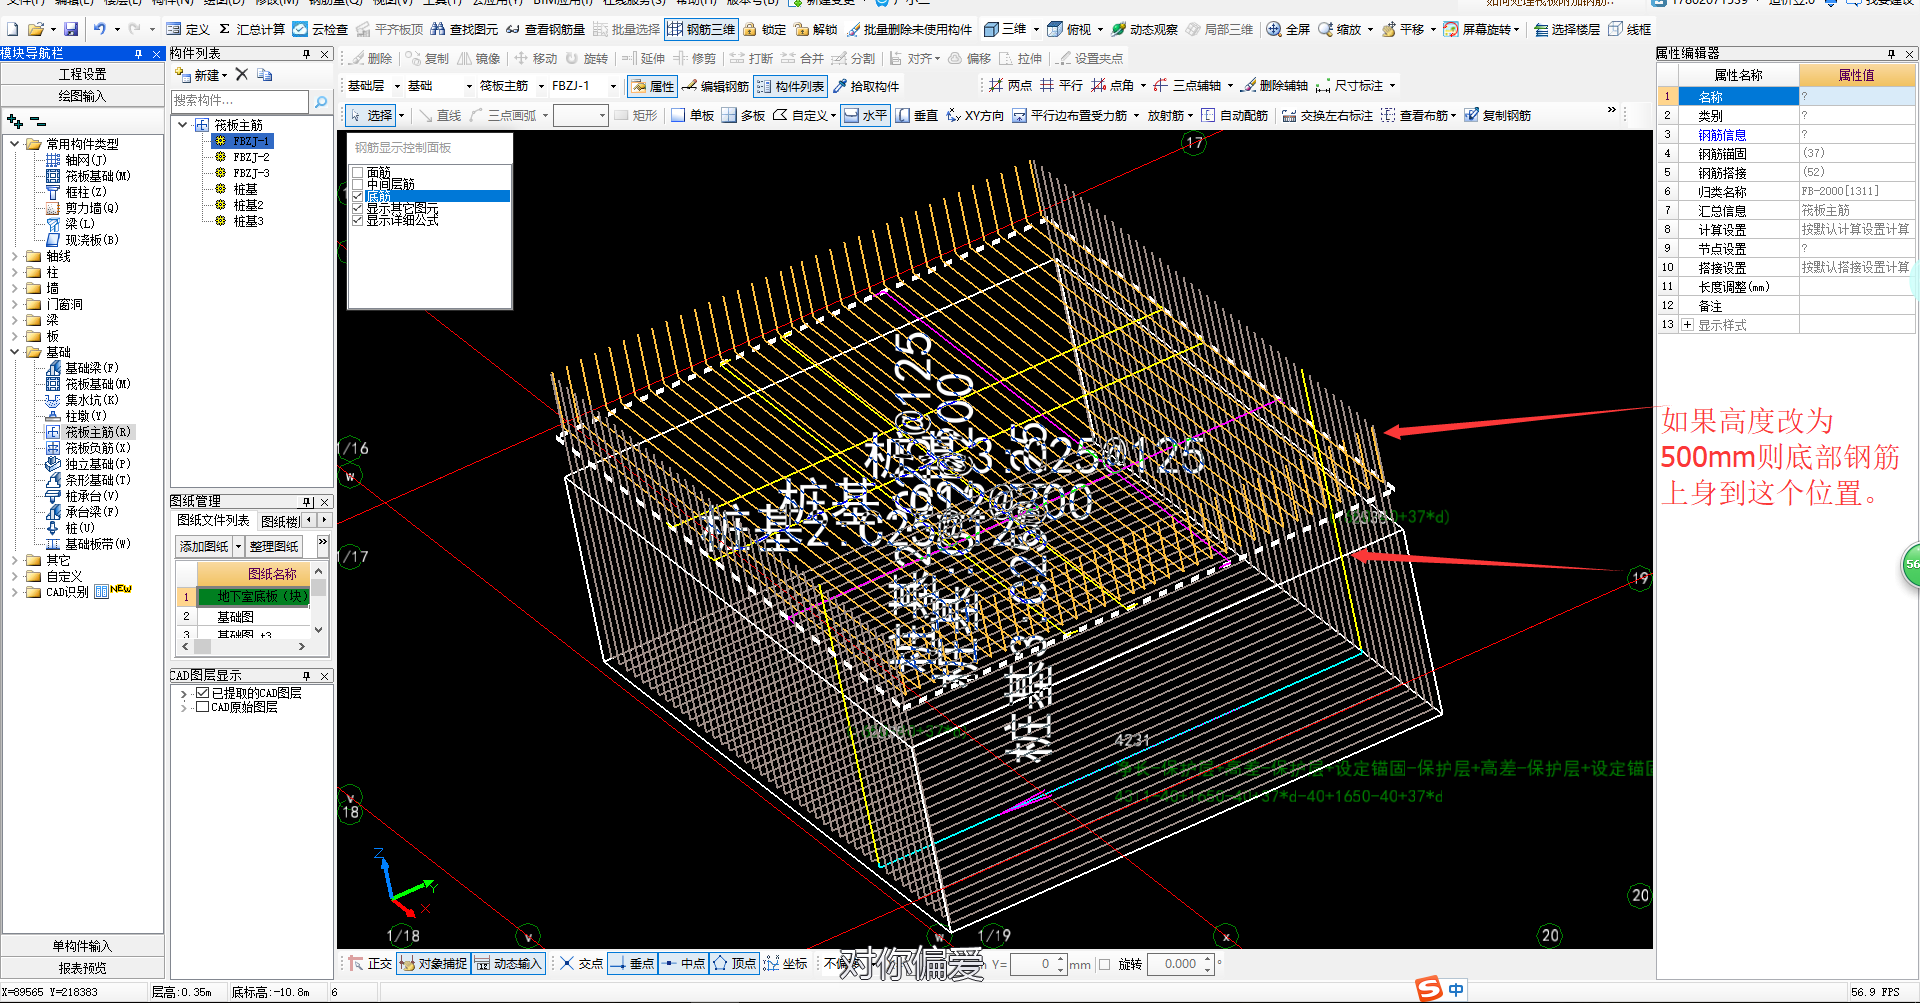Image resolution: width=1920 pixels, height=1003 pixels.
Task: Run 云检查 cloud check
Action: click(x=320, y=29)
